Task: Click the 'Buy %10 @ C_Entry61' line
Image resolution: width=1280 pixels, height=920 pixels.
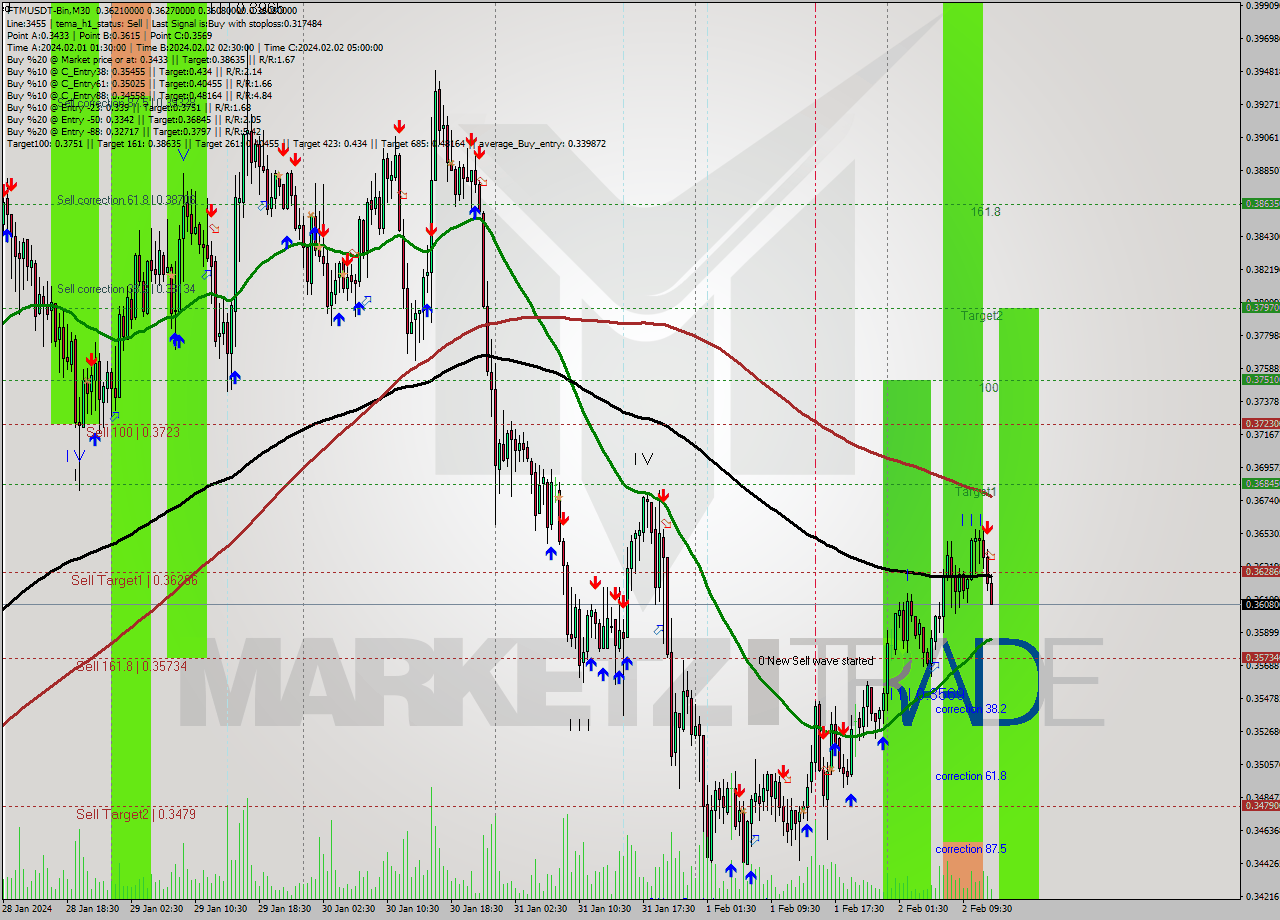Action: pyautogui.click(x=138, y=83)
